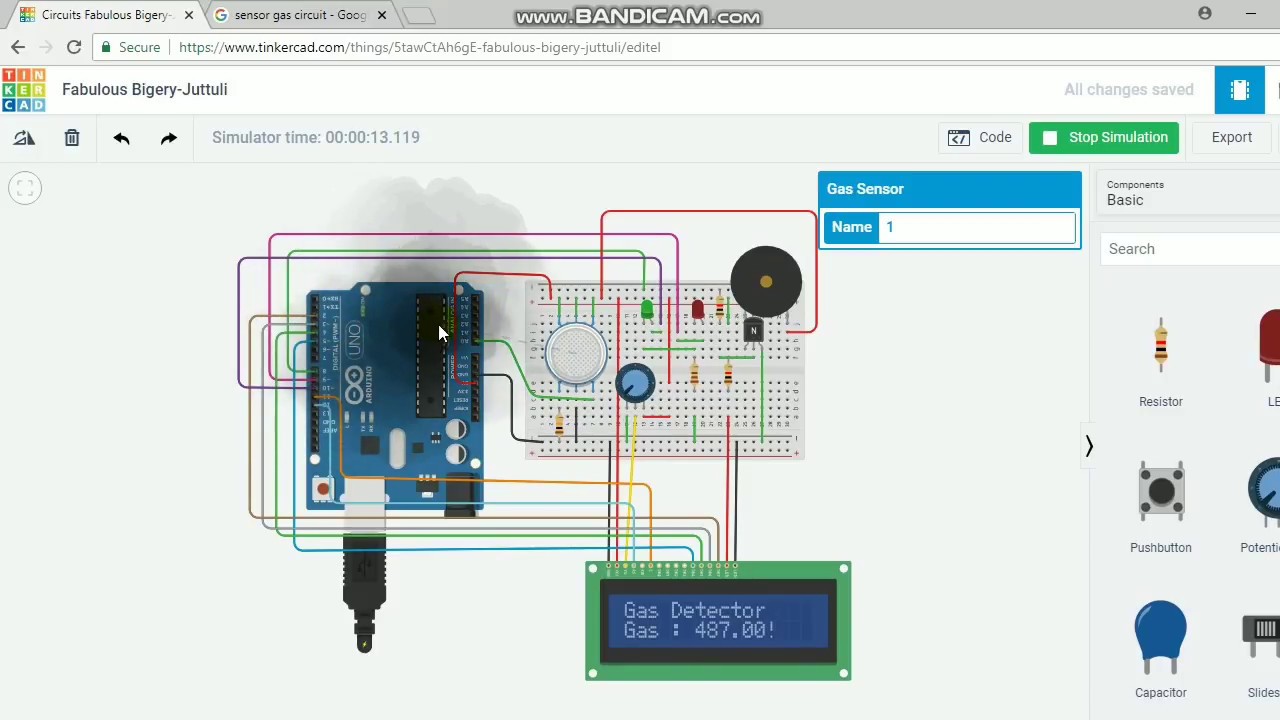Viewport: 1280px width, 720px height.
Task: Redo the last action
Action: [169, 138]
